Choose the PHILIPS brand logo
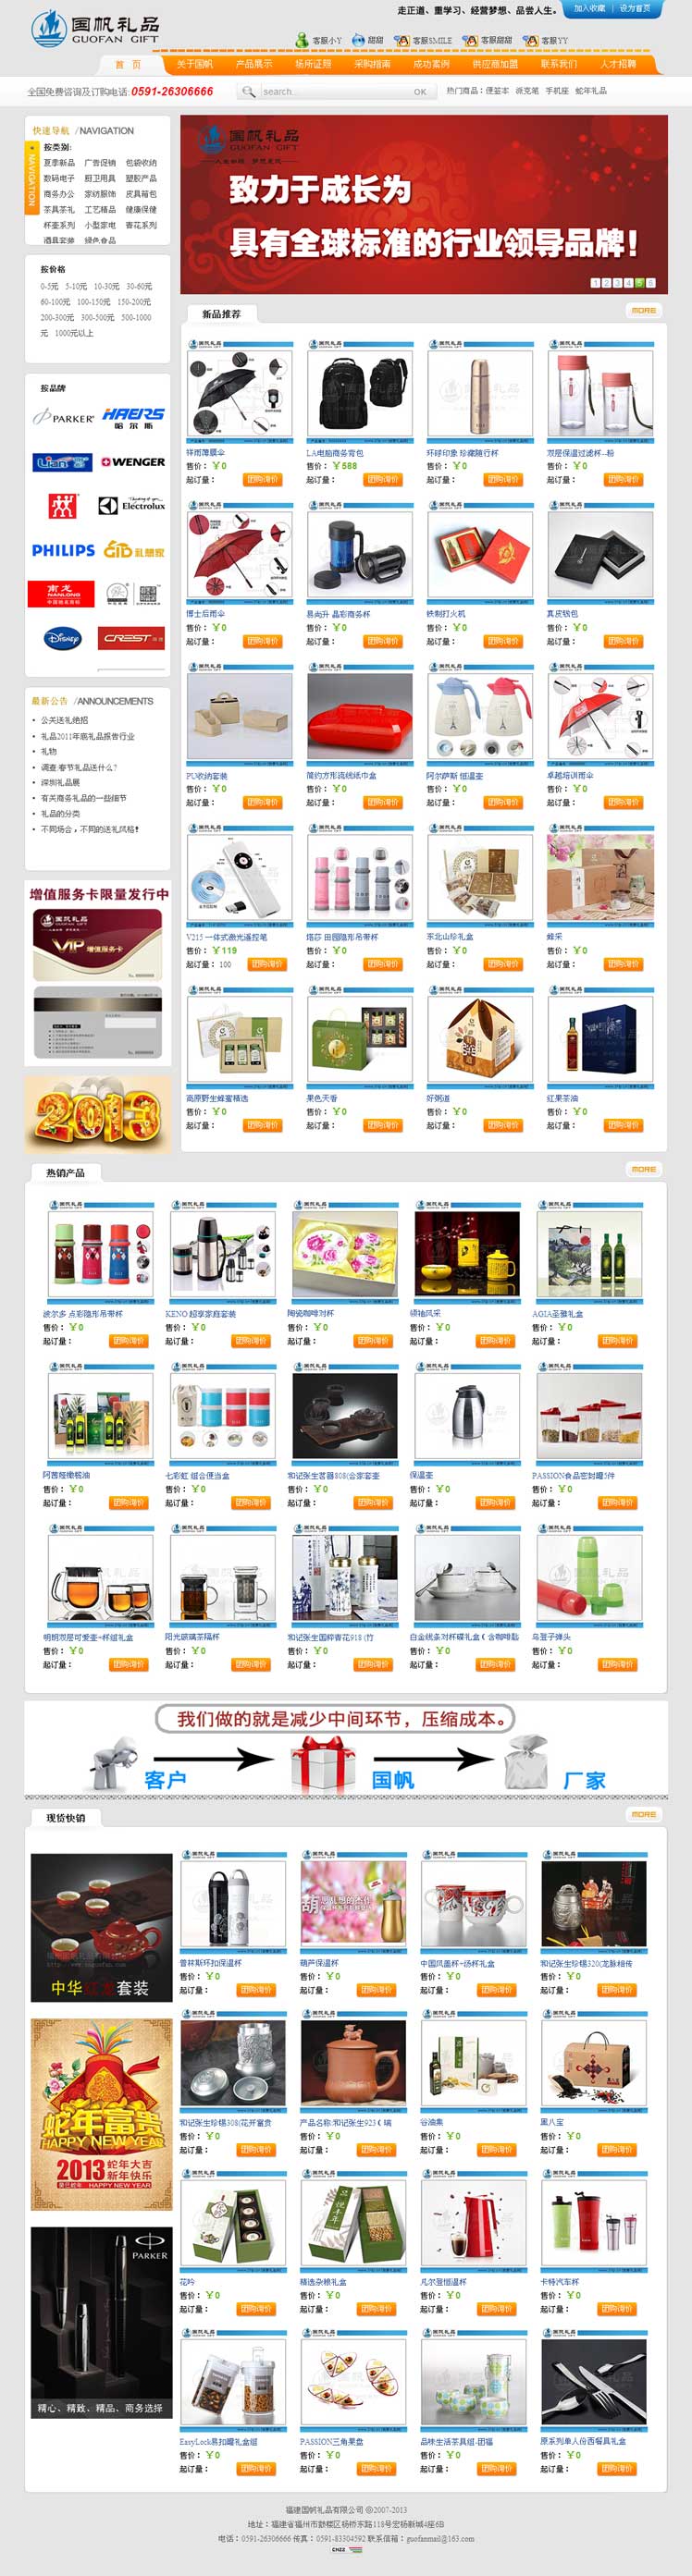Viewport: 692px width, 2576px height. pos(63,550)
